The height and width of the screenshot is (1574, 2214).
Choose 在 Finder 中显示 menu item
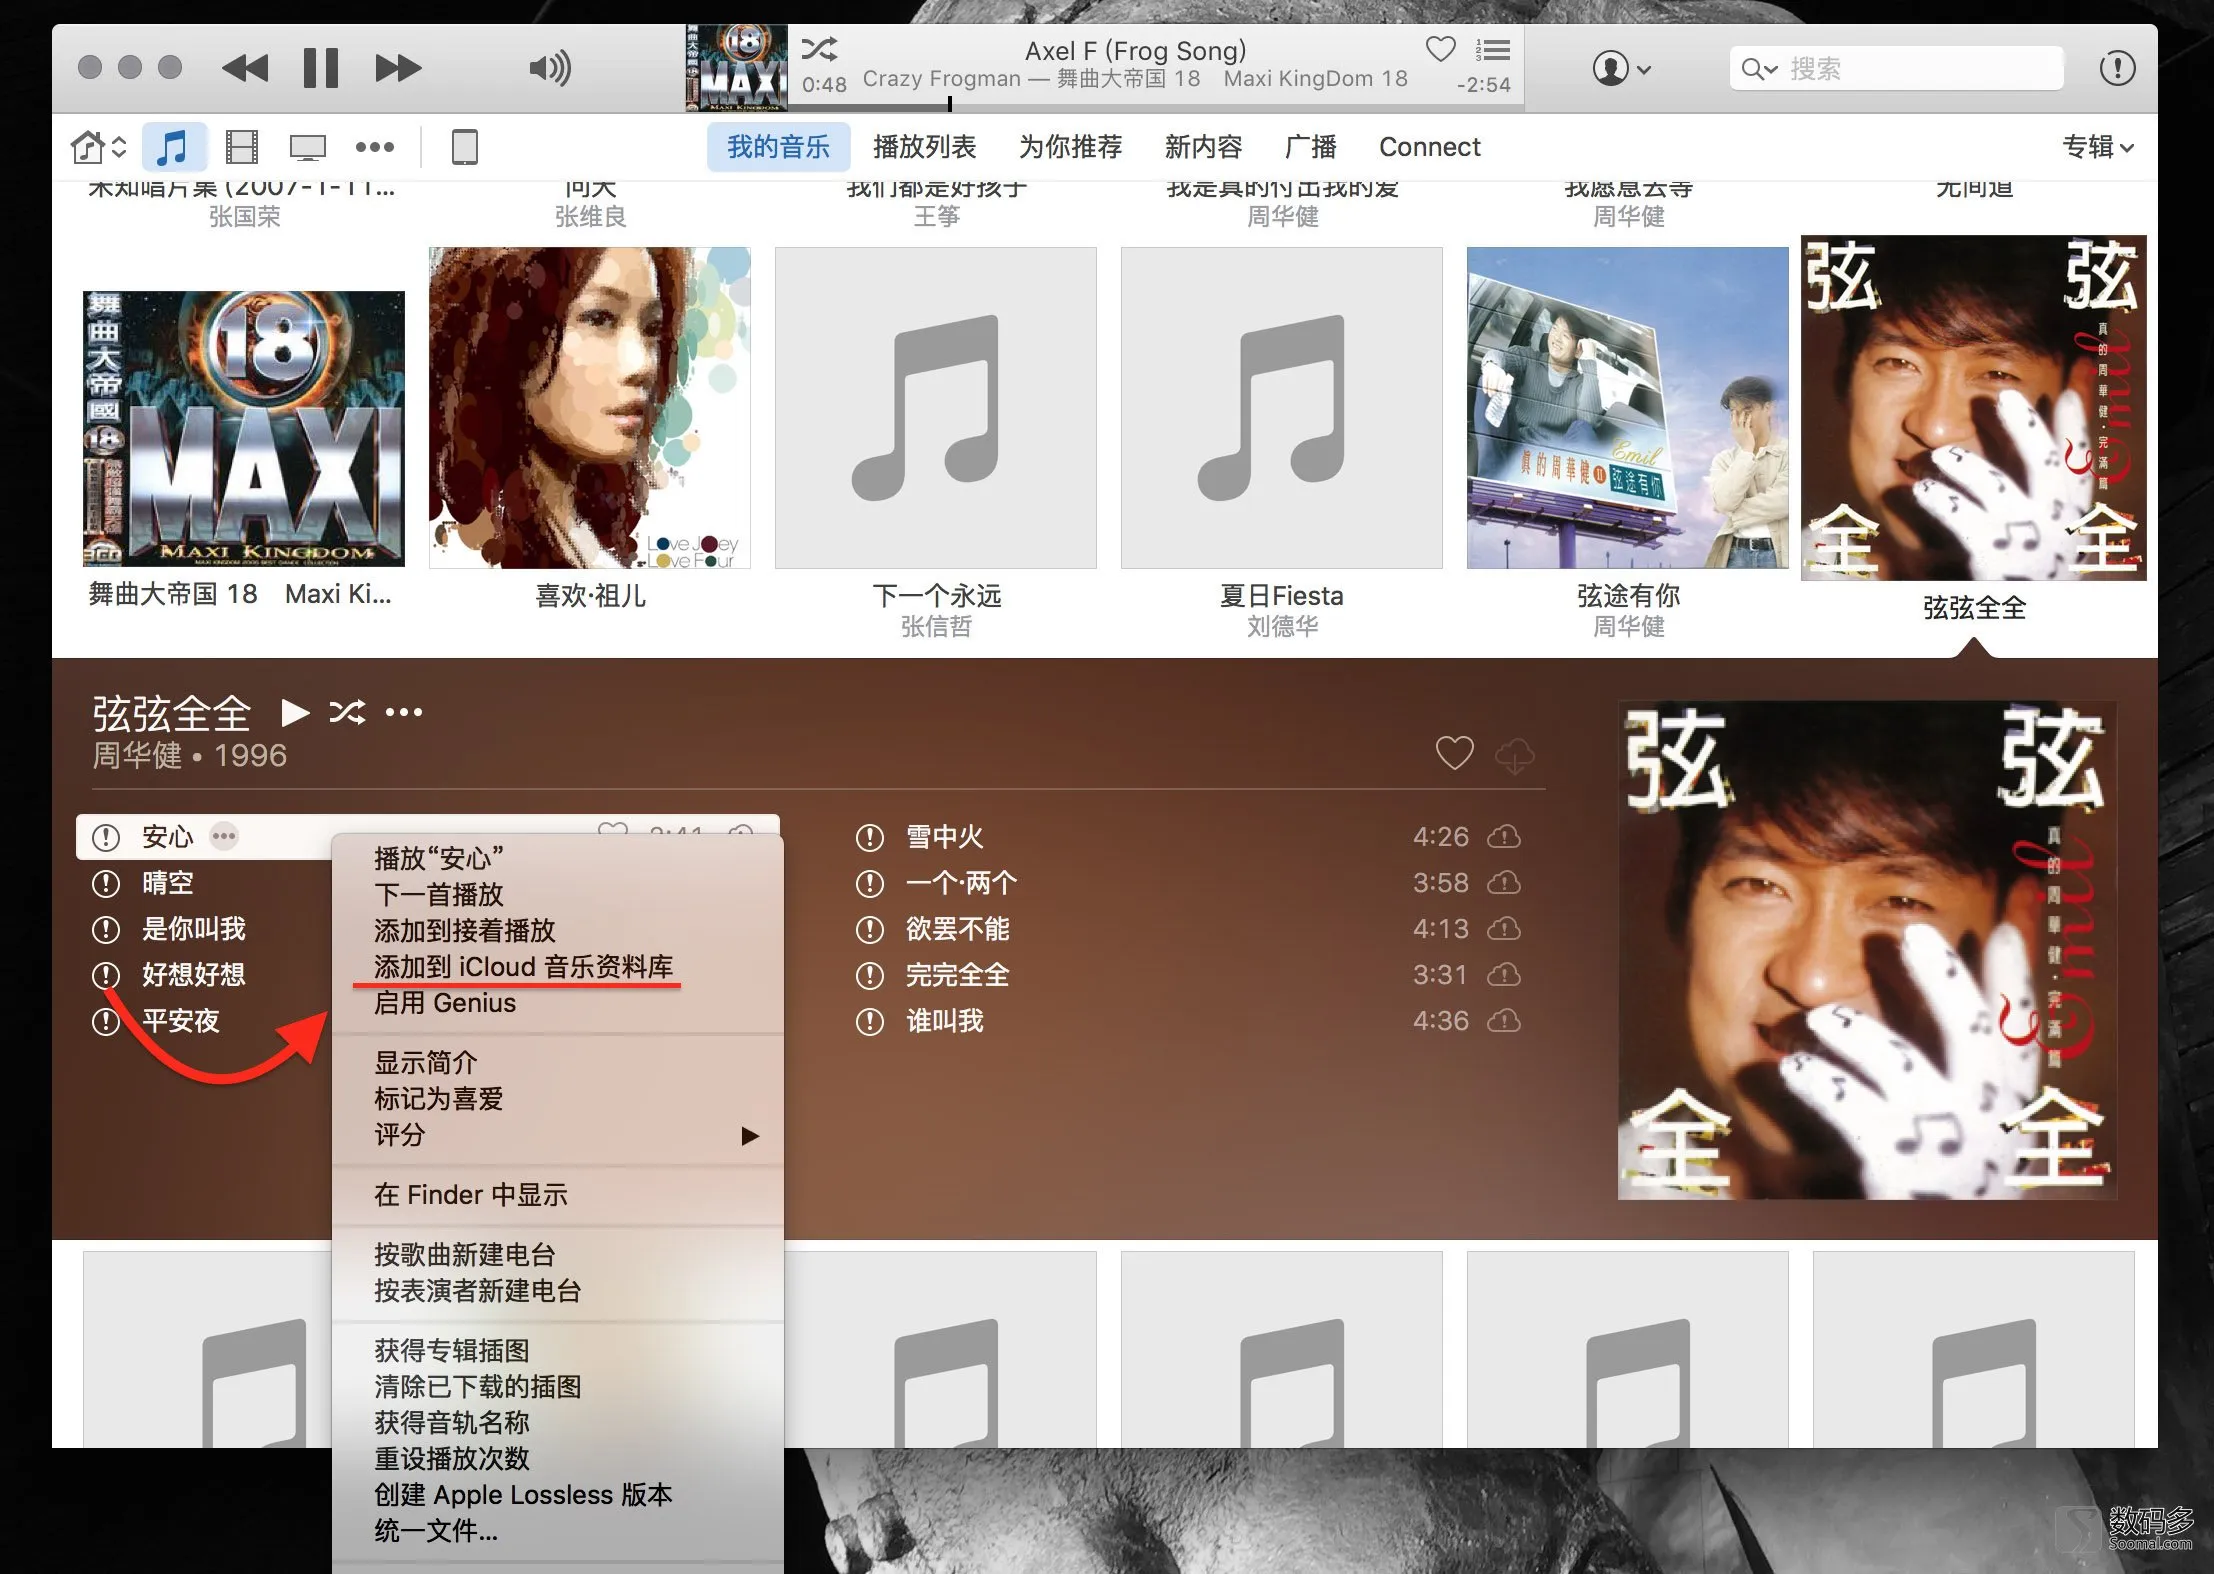(558, 1194)
